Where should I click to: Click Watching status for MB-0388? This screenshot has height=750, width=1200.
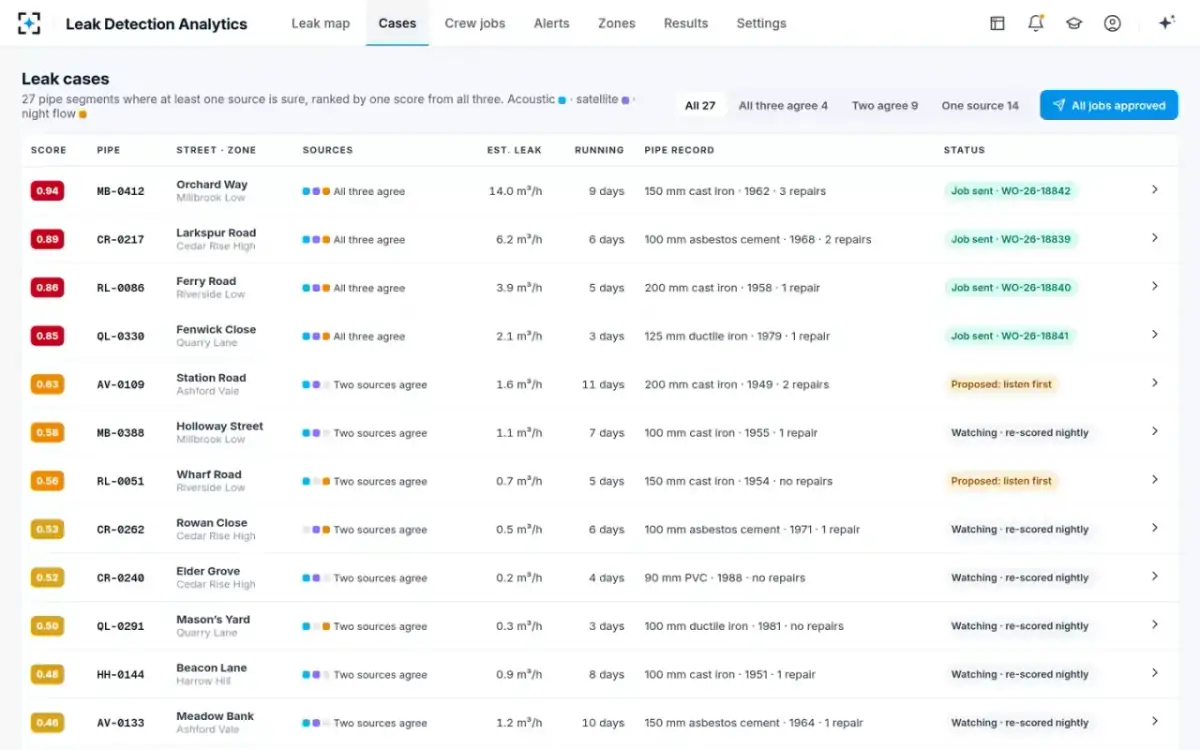coord(1020,433)
